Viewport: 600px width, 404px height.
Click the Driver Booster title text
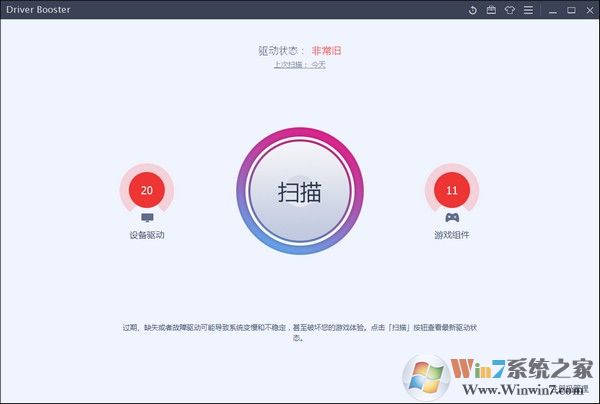pos(38,10)
